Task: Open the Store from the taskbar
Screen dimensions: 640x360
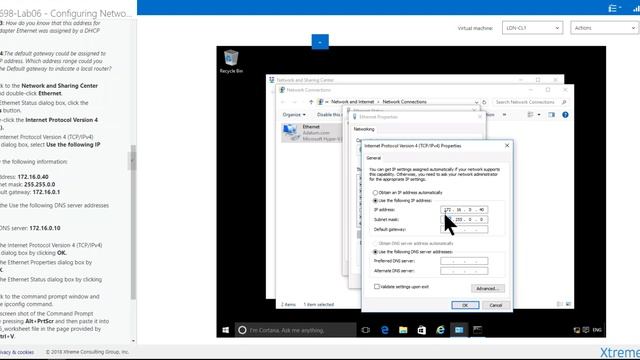Action: (x=422, y=330)
